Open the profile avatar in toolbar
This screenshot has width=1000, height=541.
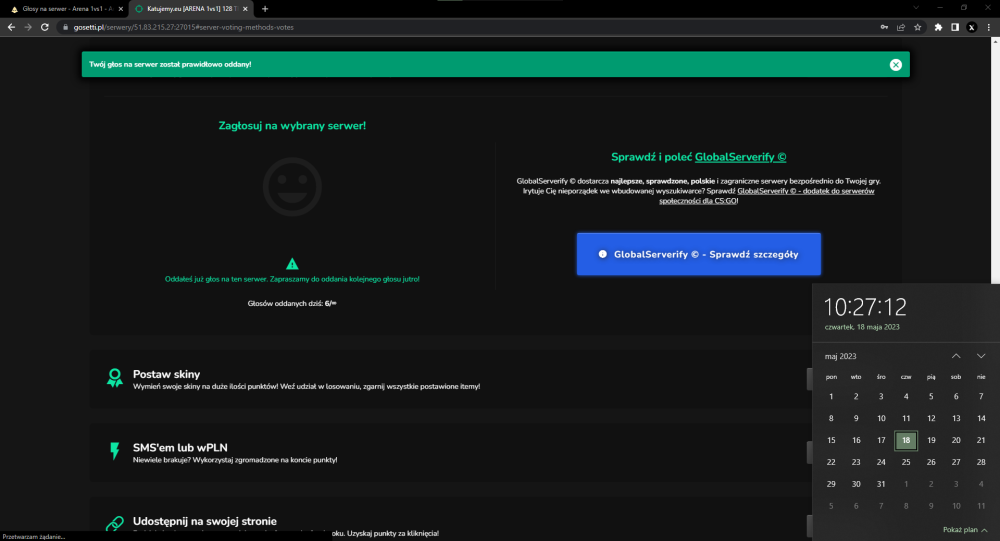click(x=971, y=27)
